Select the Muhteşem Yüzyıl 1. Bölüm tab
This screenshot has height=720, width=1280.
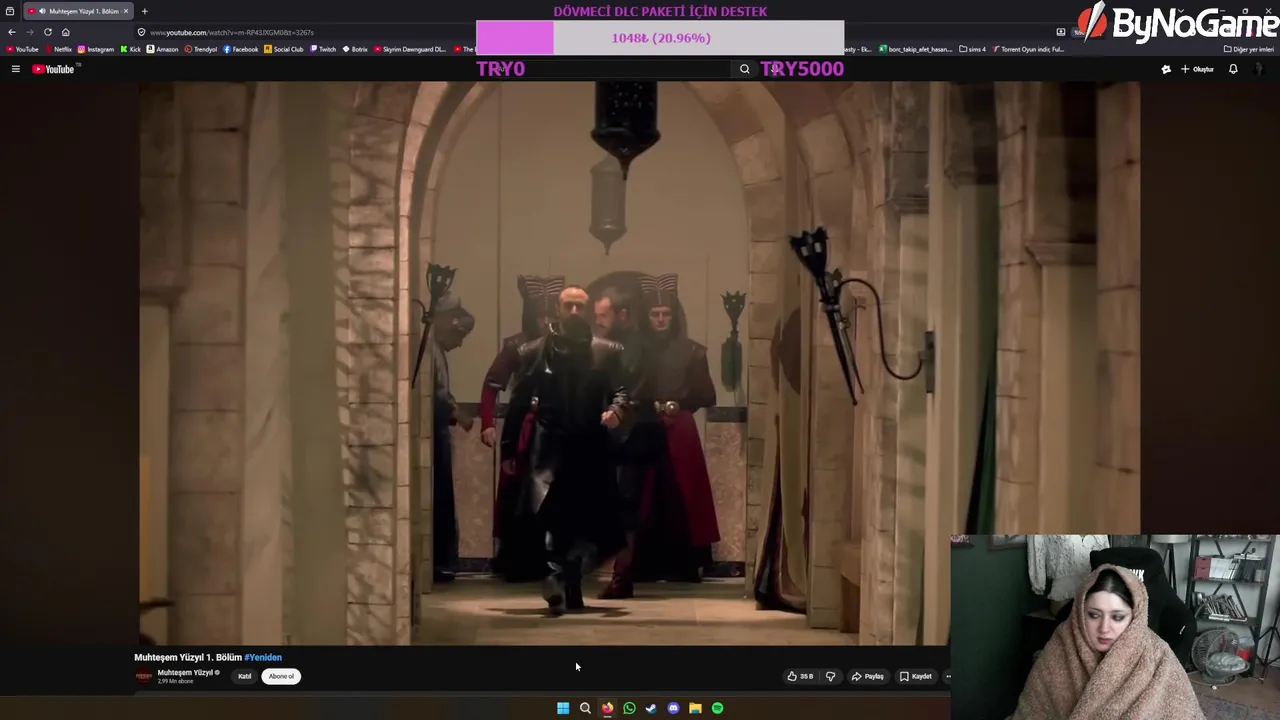(78, 11)
